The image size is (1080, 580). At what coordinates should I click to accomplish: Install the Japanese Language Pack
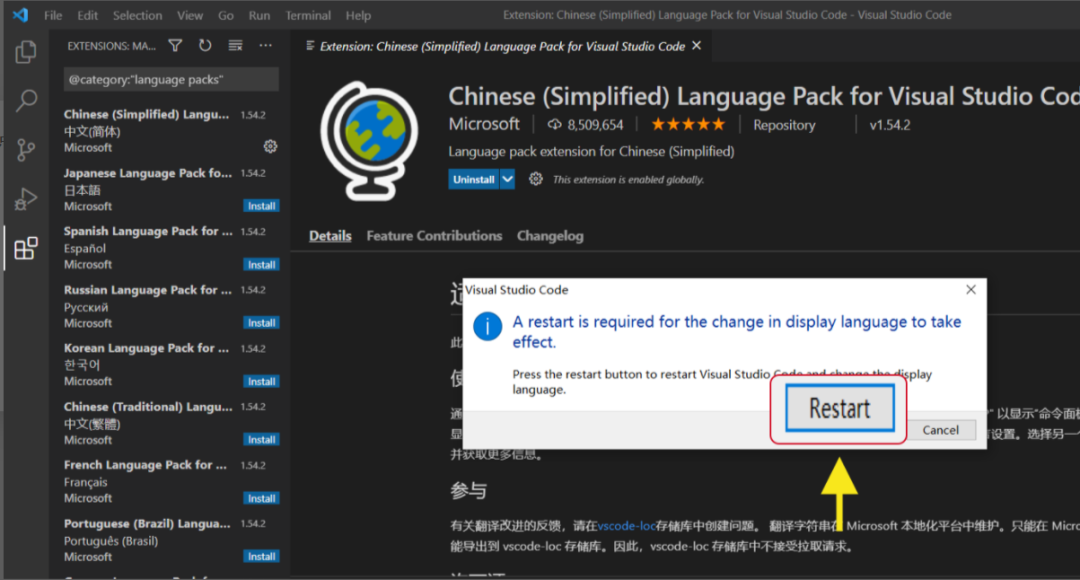click(262, 206)
